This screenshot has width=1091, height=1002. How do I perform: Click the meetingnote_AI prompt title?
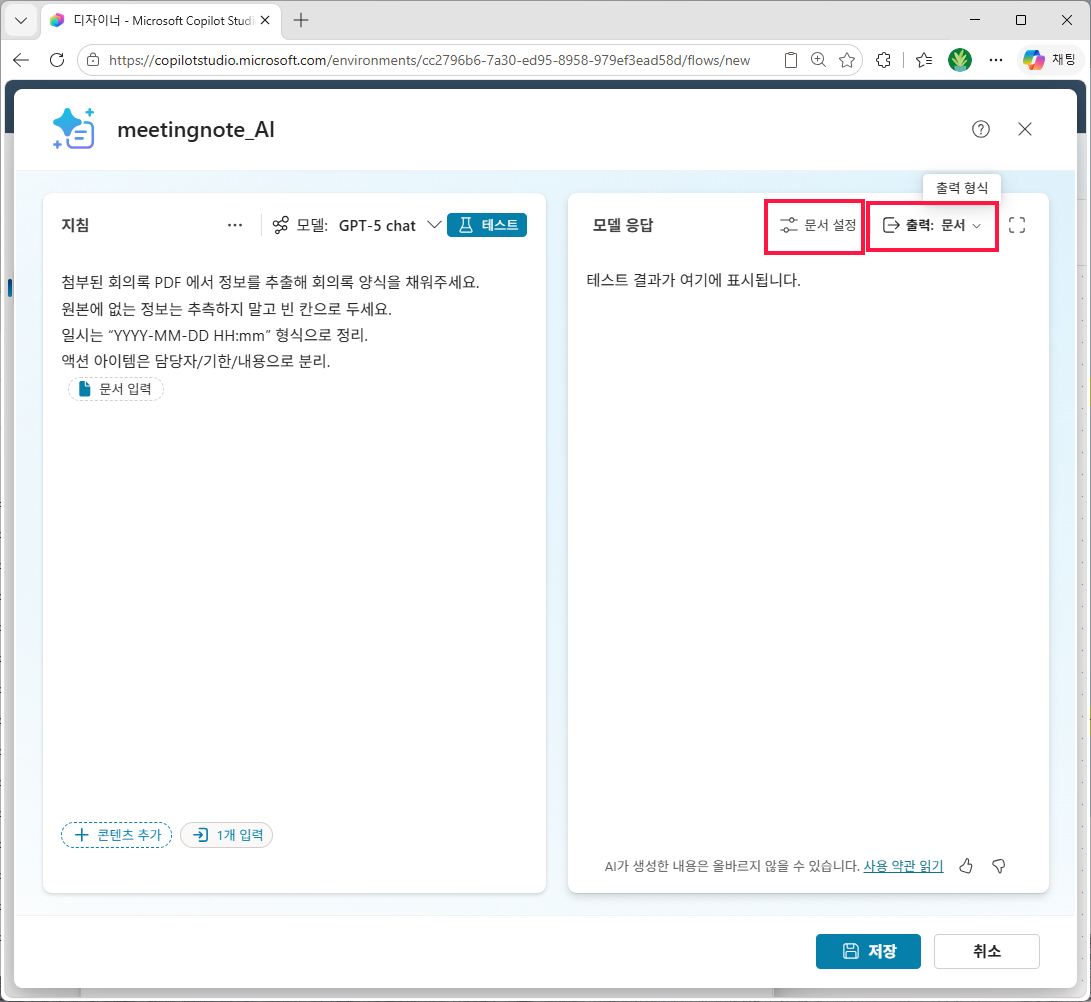[196, 129]
